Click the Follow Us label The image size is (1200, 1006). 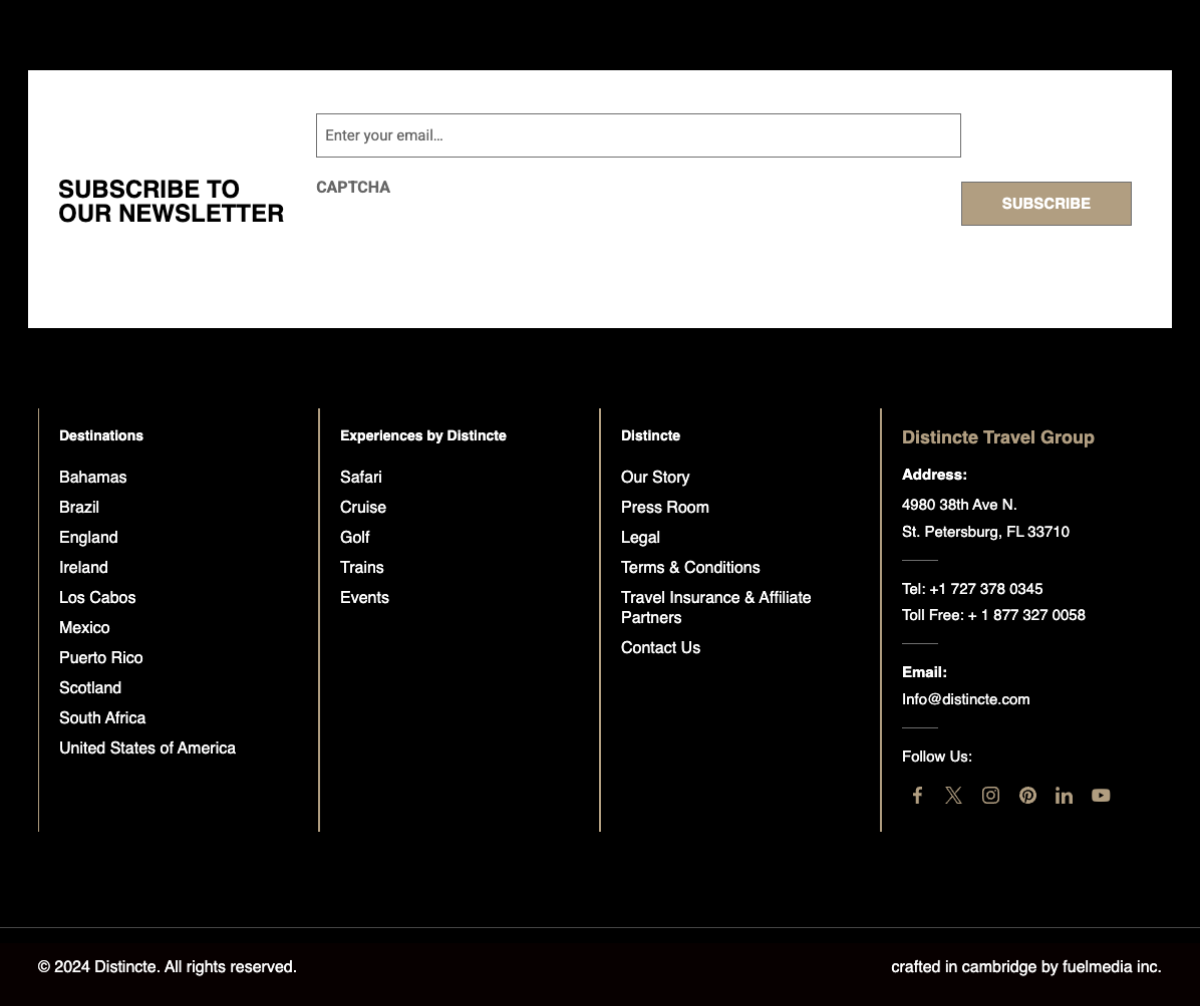click(937, 756)
